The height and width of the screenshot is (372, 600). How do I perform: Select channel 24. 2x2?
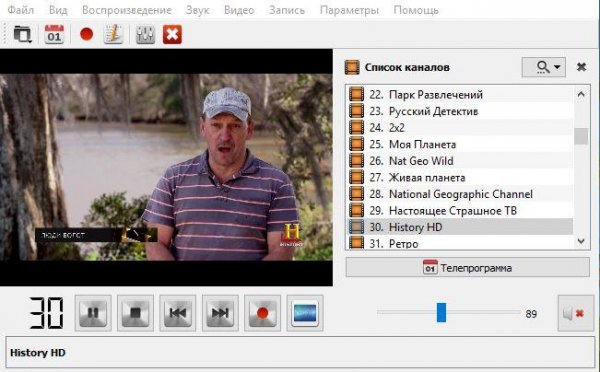pos(460,127)
